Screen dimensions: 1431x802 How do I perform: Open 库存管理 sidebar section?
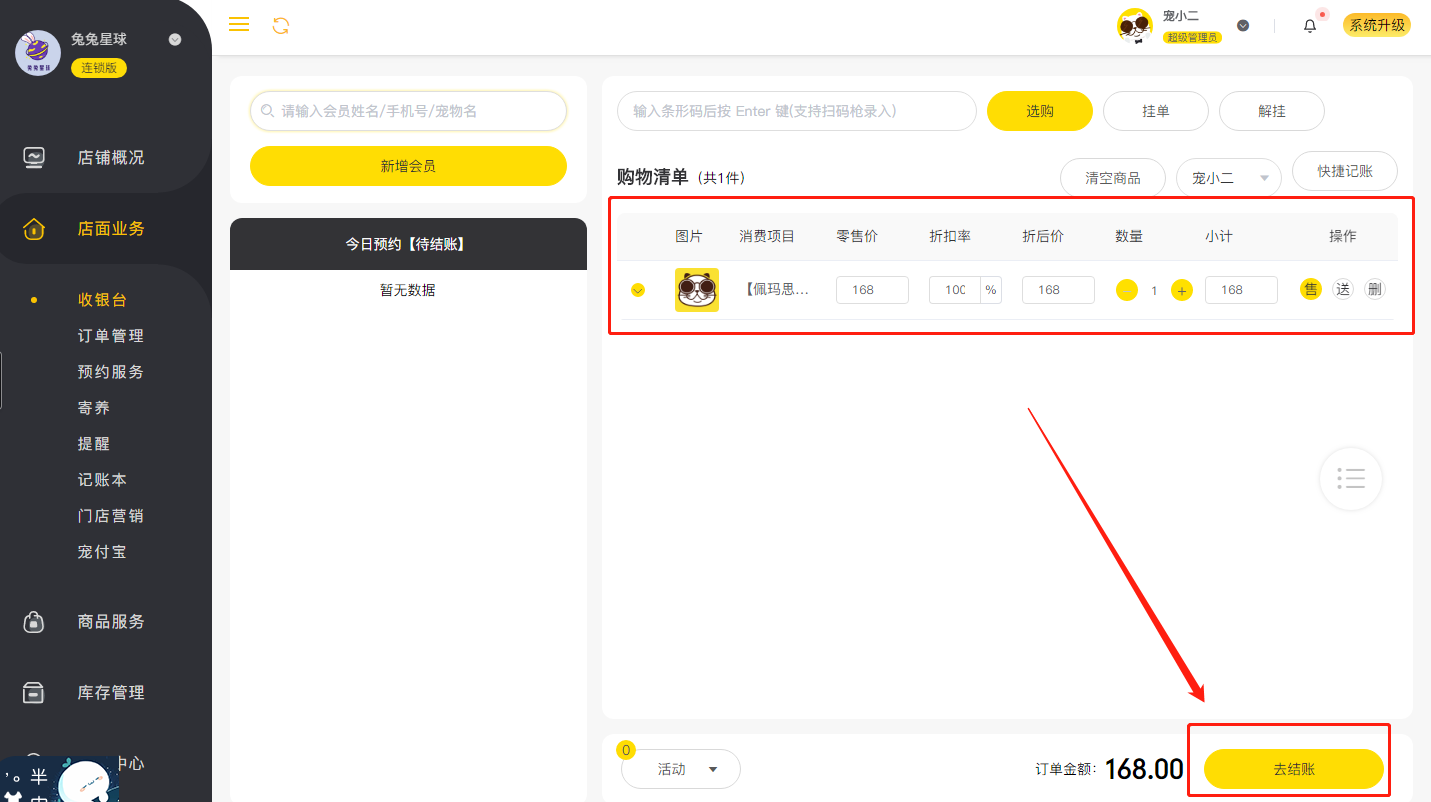pos(111,693)
